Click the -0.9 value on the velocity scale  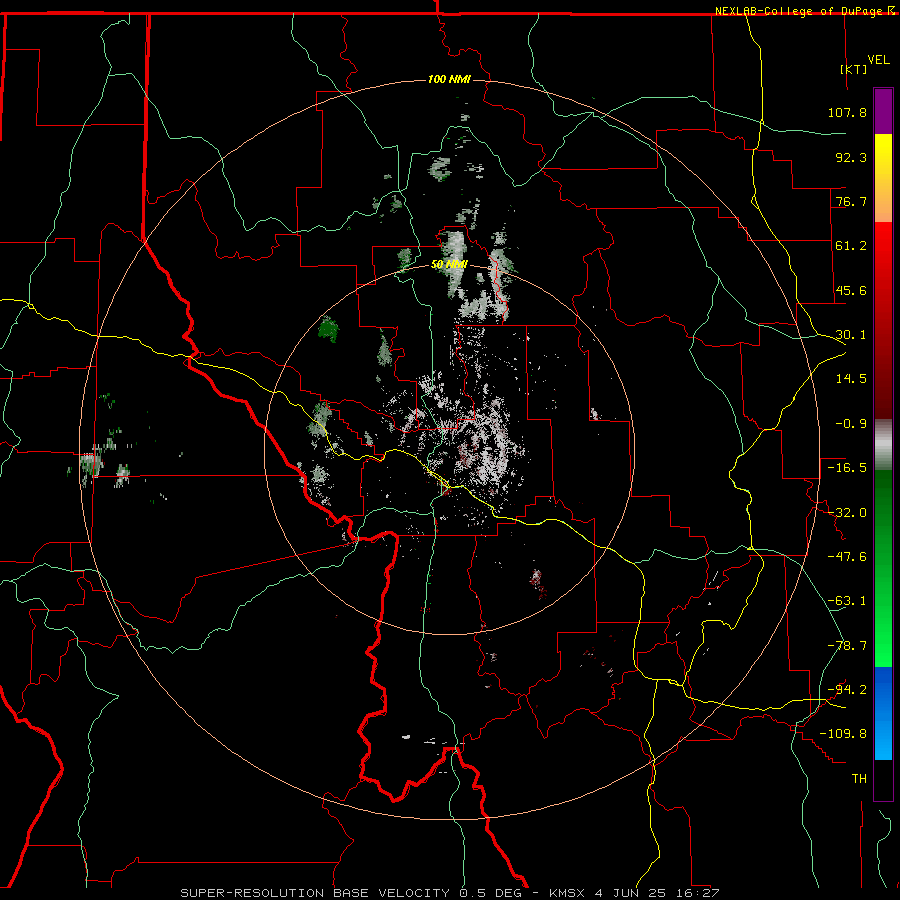tap(851, 424)
